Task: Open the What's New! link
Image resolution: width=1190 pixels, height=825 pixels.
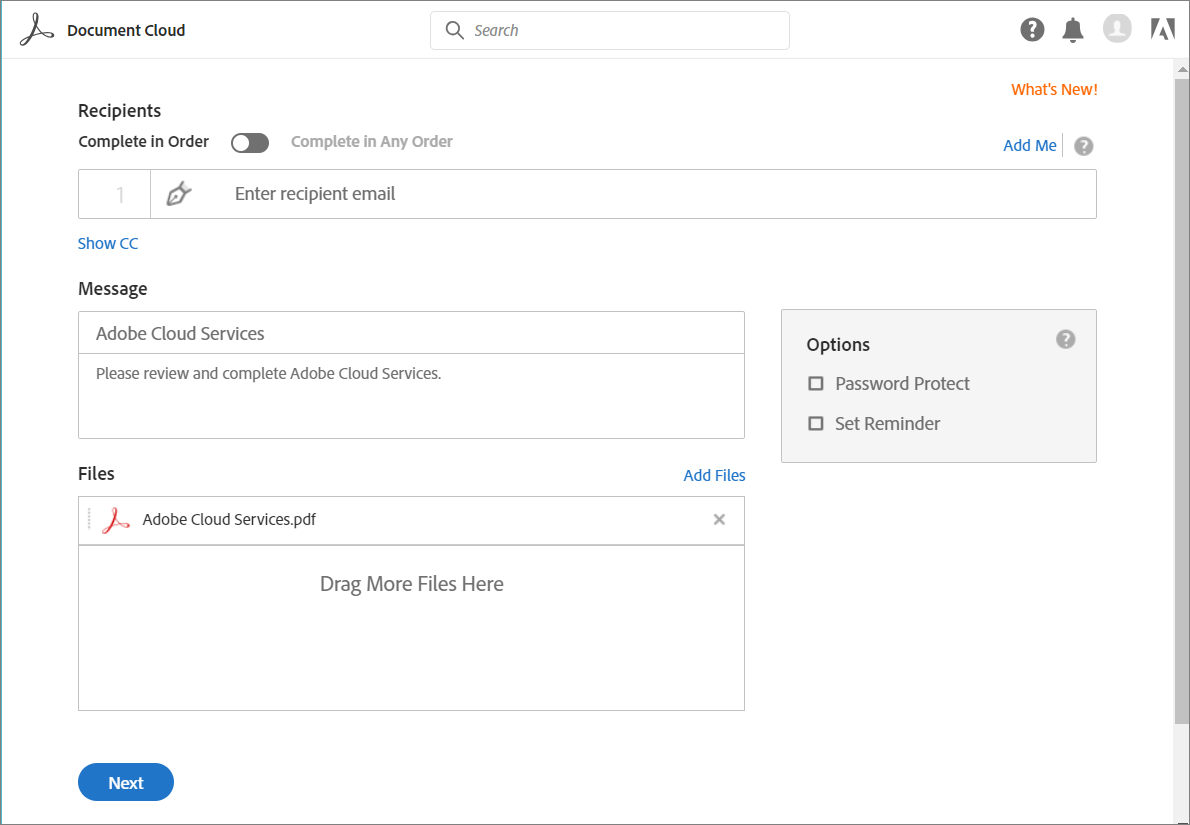Action: [1054, 90]
